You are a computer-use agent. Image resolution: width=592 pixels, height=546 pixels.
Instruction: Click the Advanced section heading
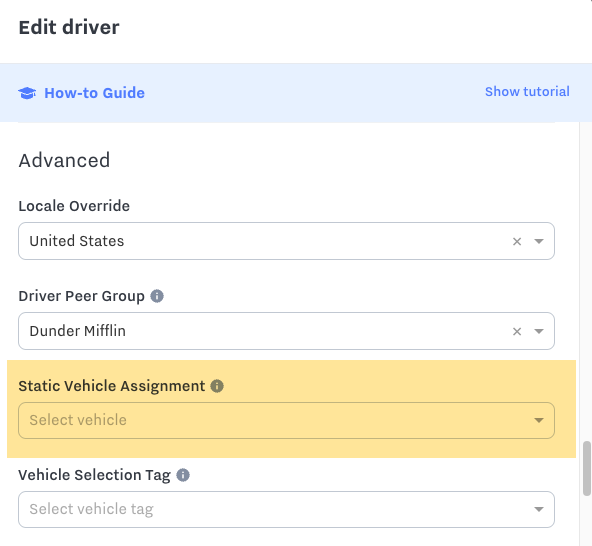coord(64,160)
